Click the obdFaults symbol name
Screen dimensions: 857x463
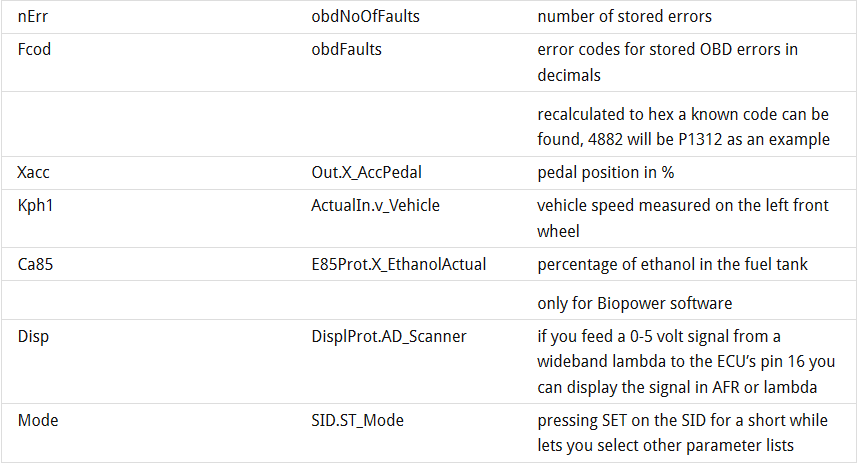[346, 49]
